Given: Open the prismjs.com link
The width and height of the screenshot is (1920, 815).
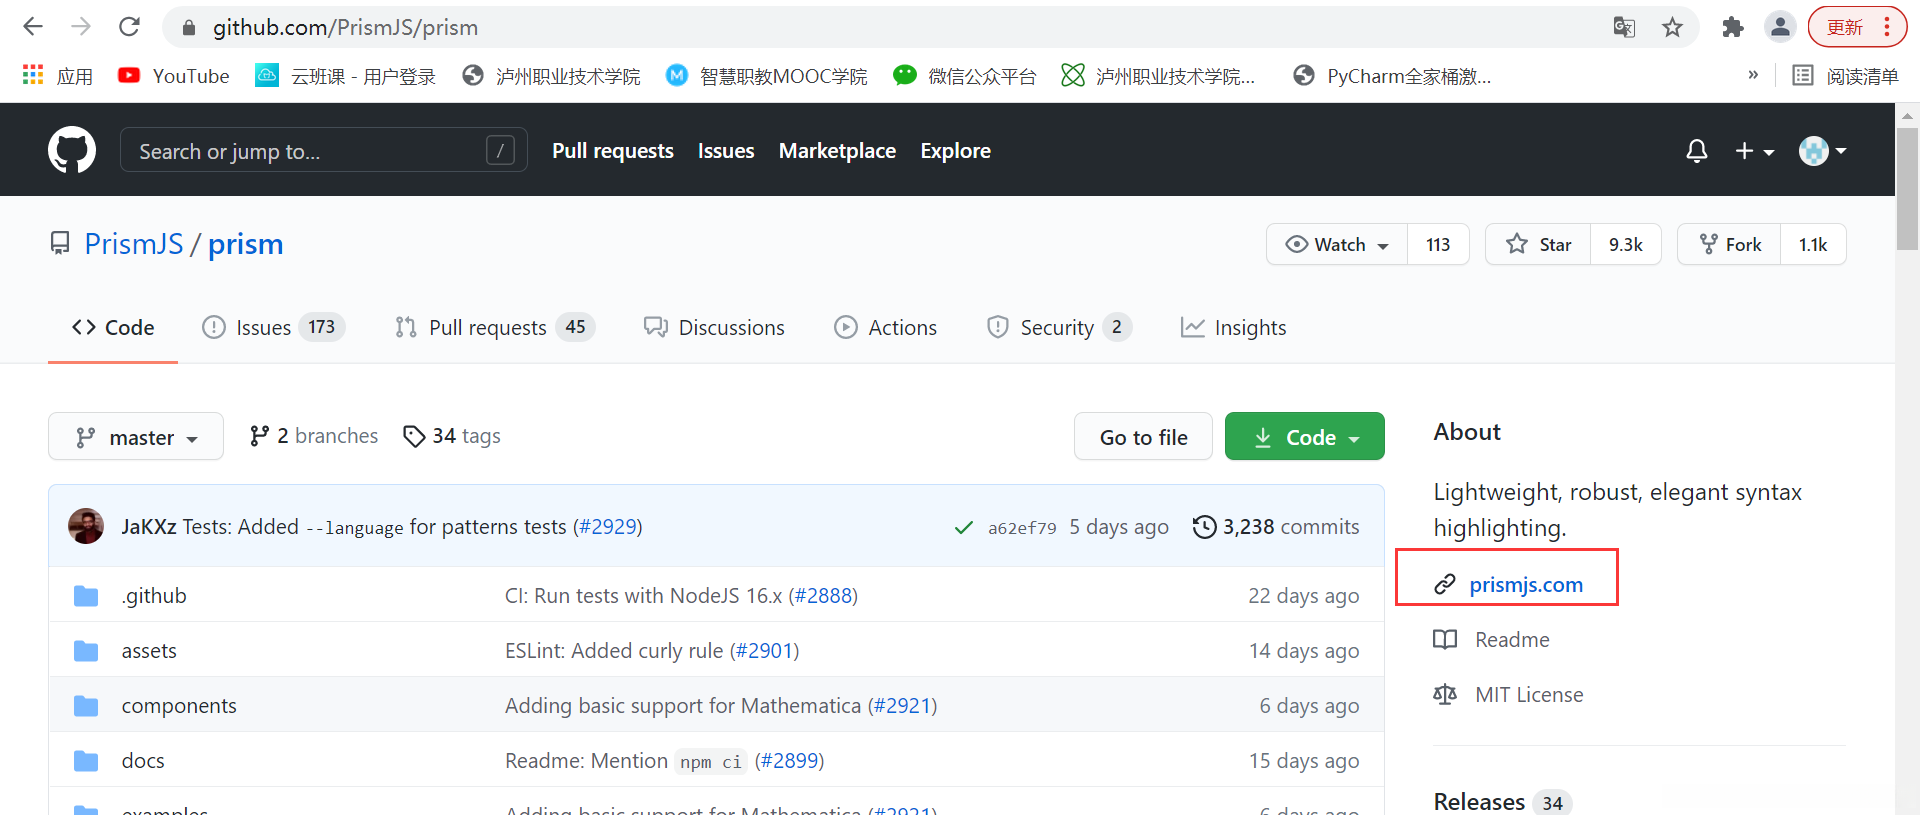Looking at the screenshot, I should [1525, 585].
